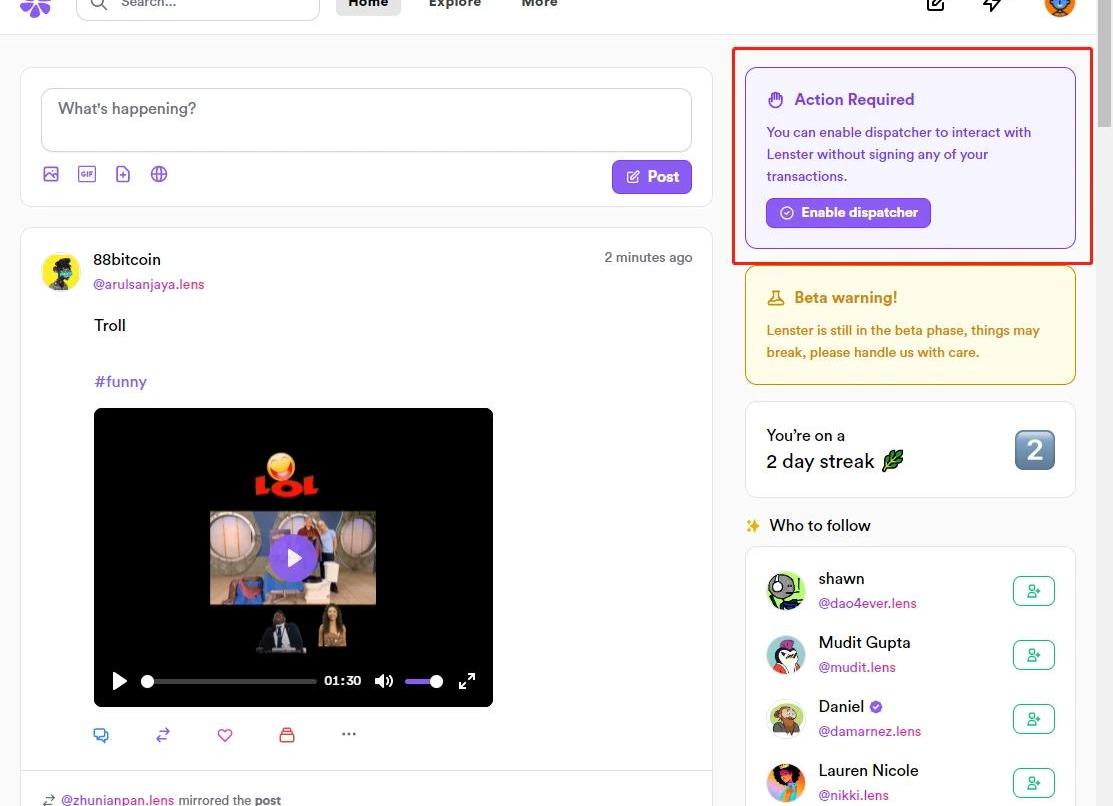Comment on the 88bitcoin post
This screenshot has height=806, width=1113.
point(101,735)
